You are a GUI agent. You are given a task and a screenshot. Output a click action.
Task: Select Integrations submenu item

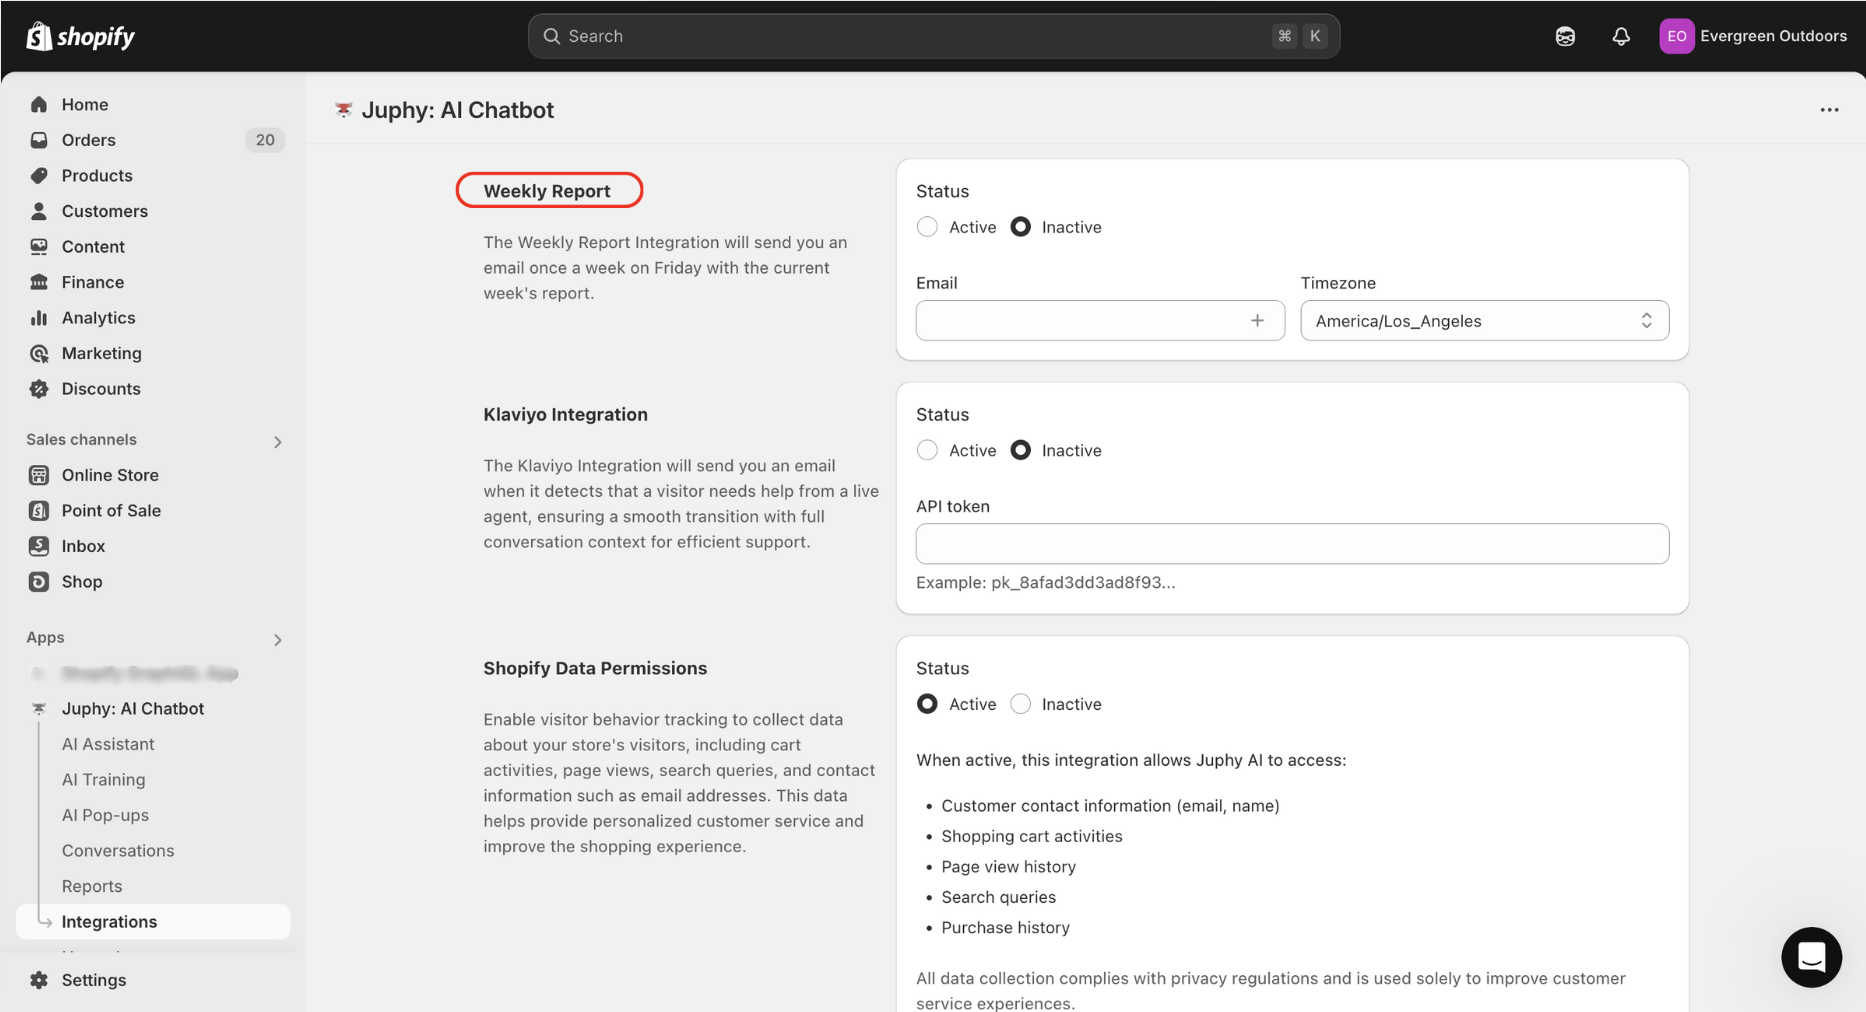[153, 922]
